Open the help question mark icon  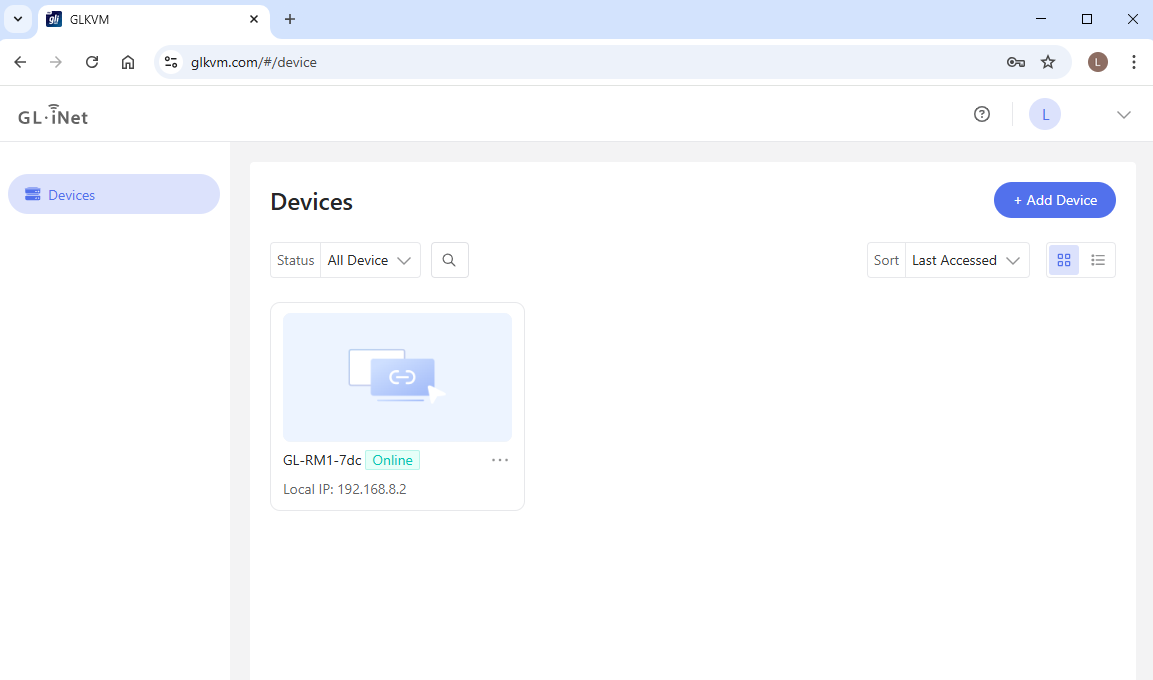click(x=982, y=114)
